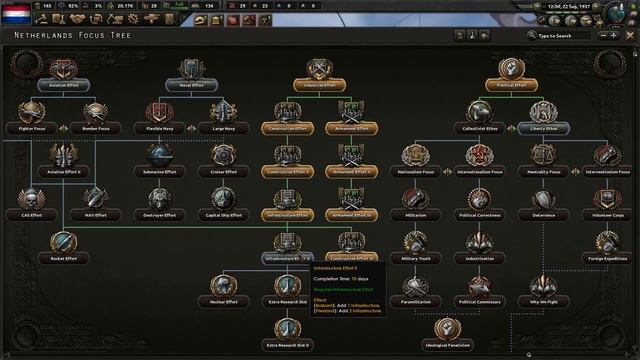Screen dimensions: 640x360
Task: Open the Nationalism Focus icon
Action: [416, 156]
